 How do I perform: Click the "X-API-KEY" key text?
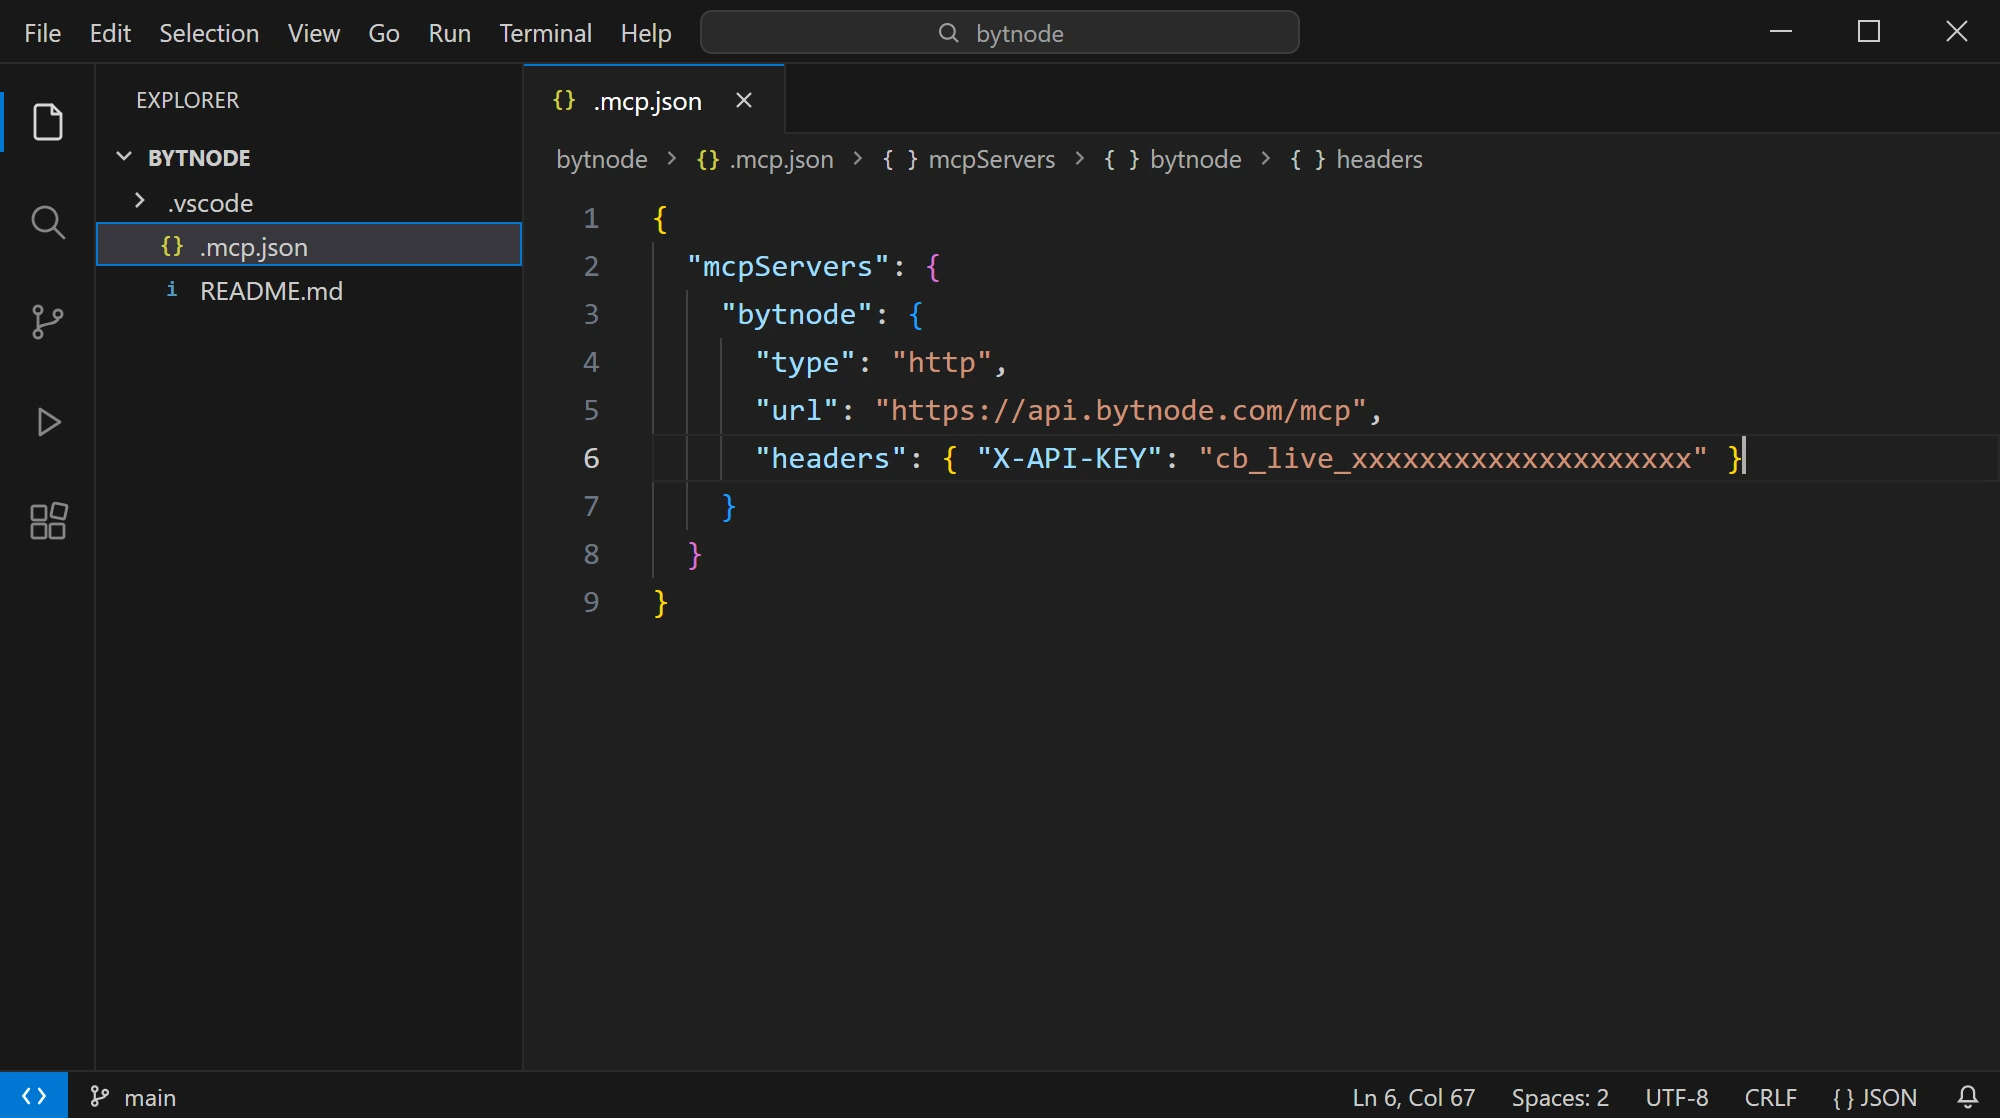1069,458
